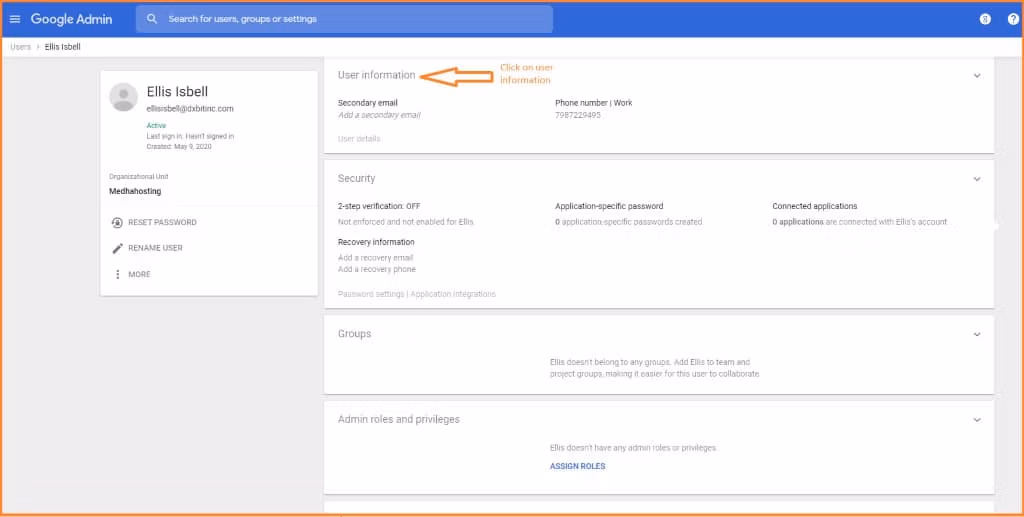
Task: Click the search magnifier icon
Action: [152, 19]
